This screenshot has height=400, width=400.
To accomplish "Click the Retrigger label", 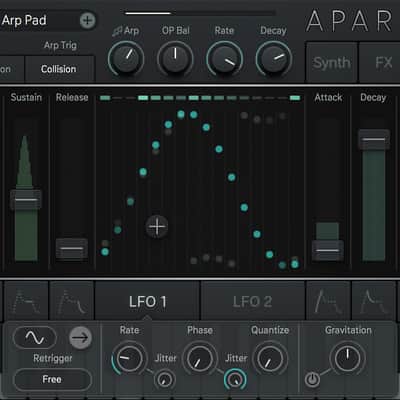I will (x=53, y=358).
